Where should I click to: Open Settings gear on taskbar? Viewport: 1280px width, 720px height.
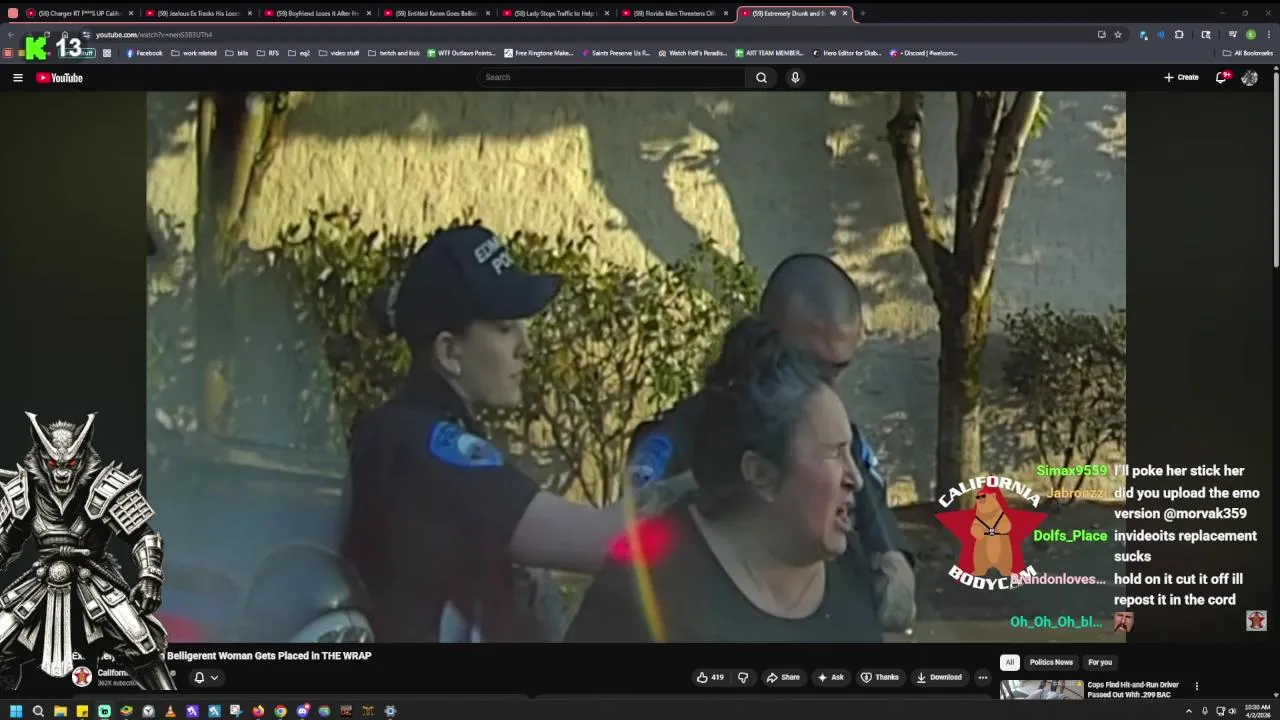pos(390,711)
